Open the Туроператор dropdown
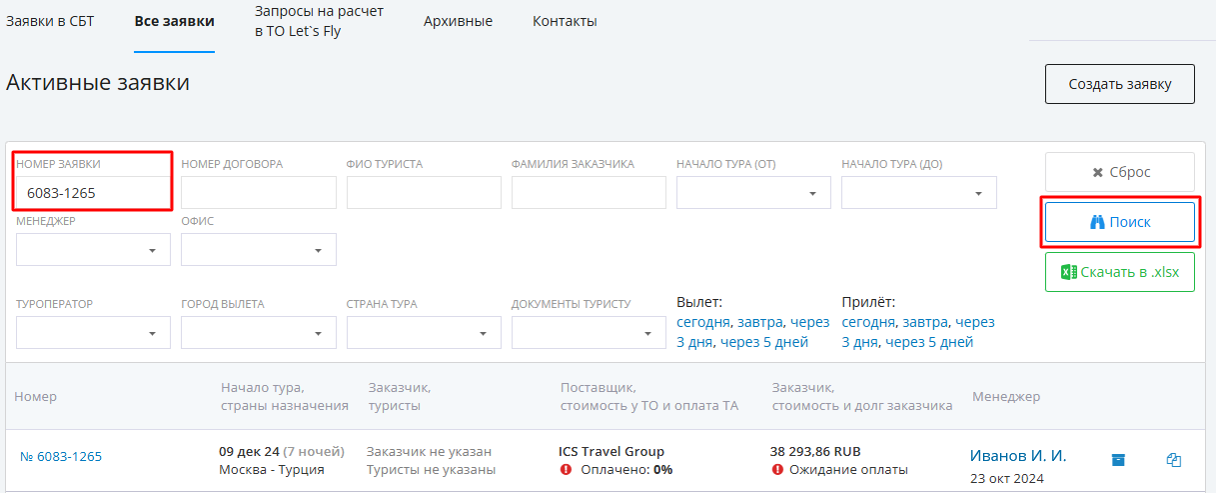 93,333
